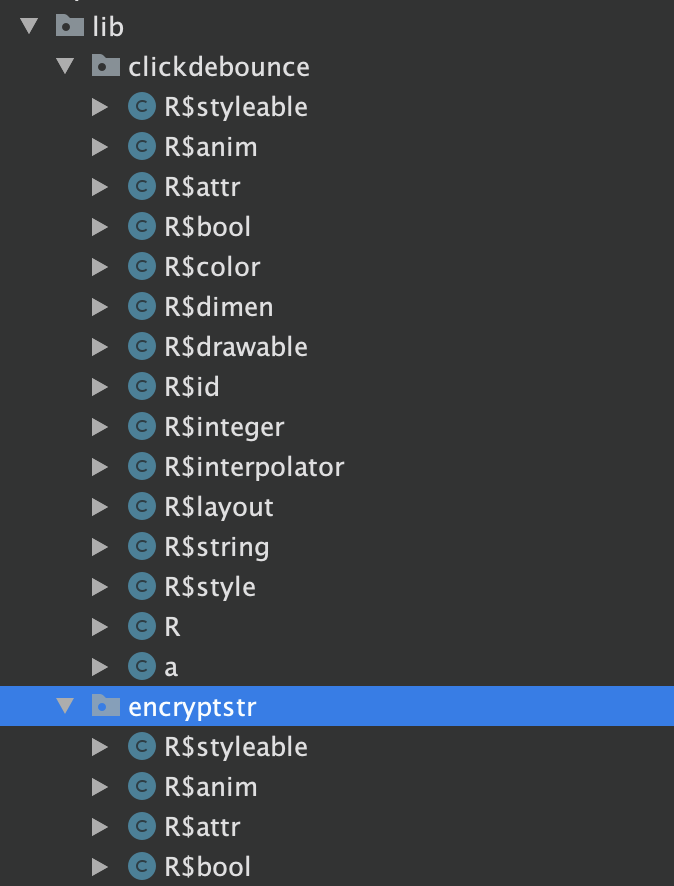The width and height of the screenshot is (674, 886).
Task: Collapse the clickdebounce package
Action: [x=66, y=67]
